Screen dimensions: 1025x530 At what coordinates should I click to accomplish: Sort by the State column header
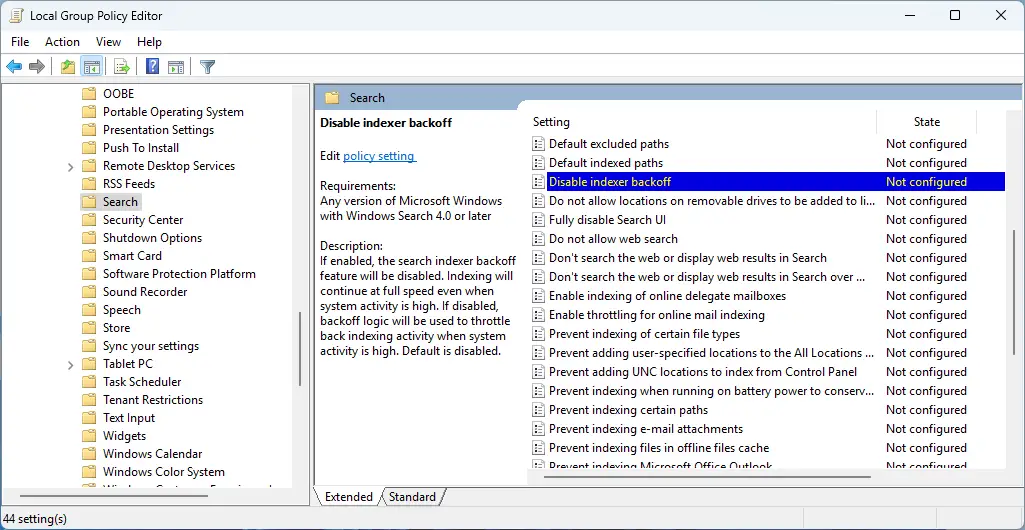pos(926,122)
